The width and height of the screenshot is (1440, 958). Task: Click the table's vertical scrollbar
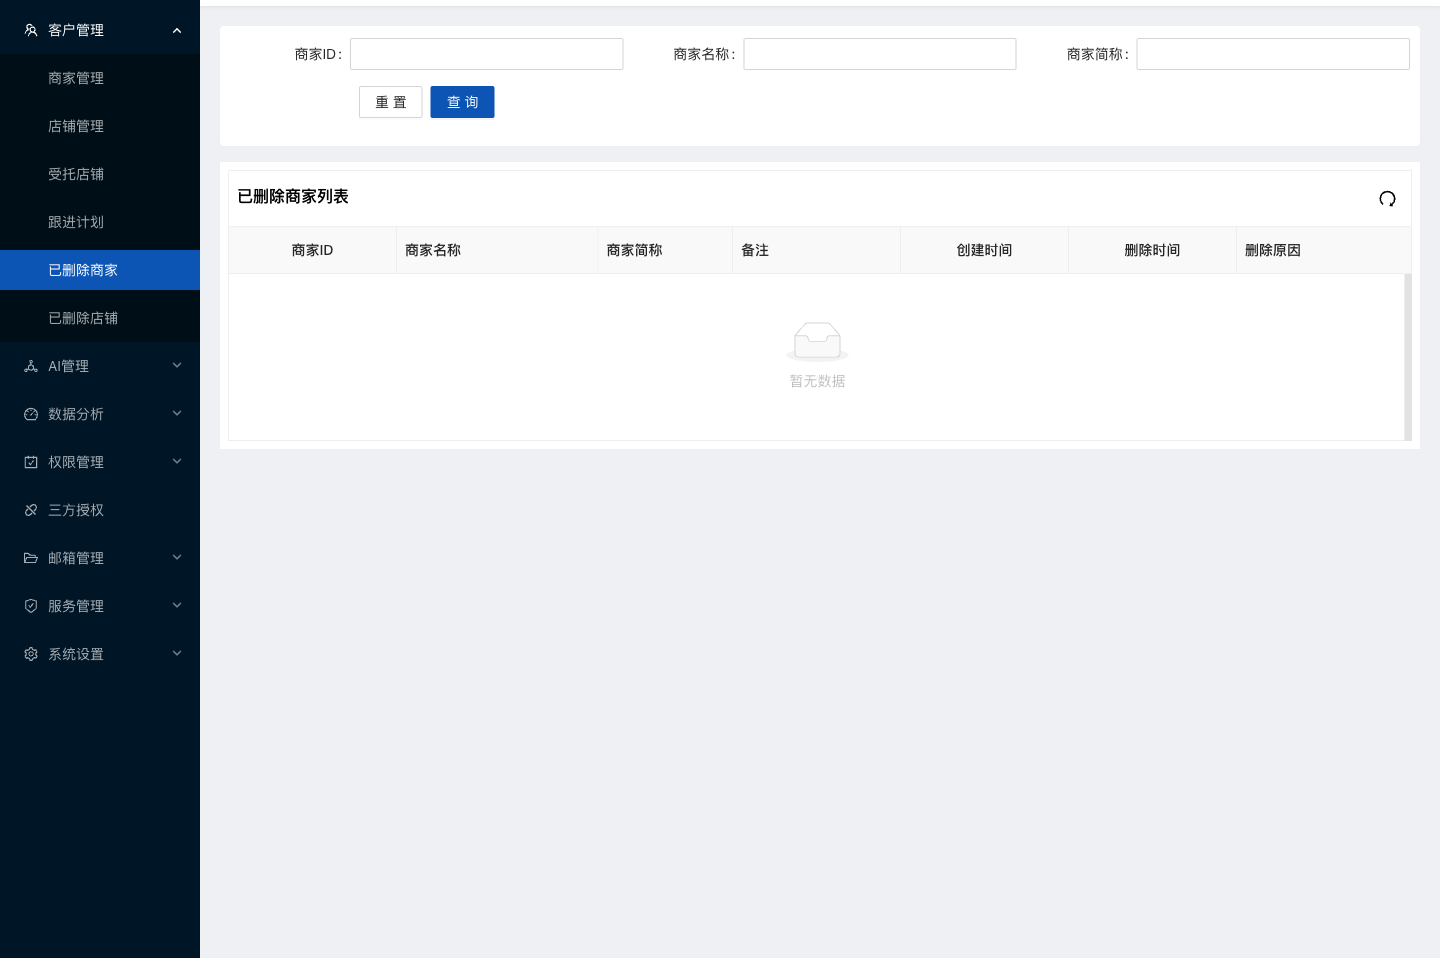tap(1408, 357)
